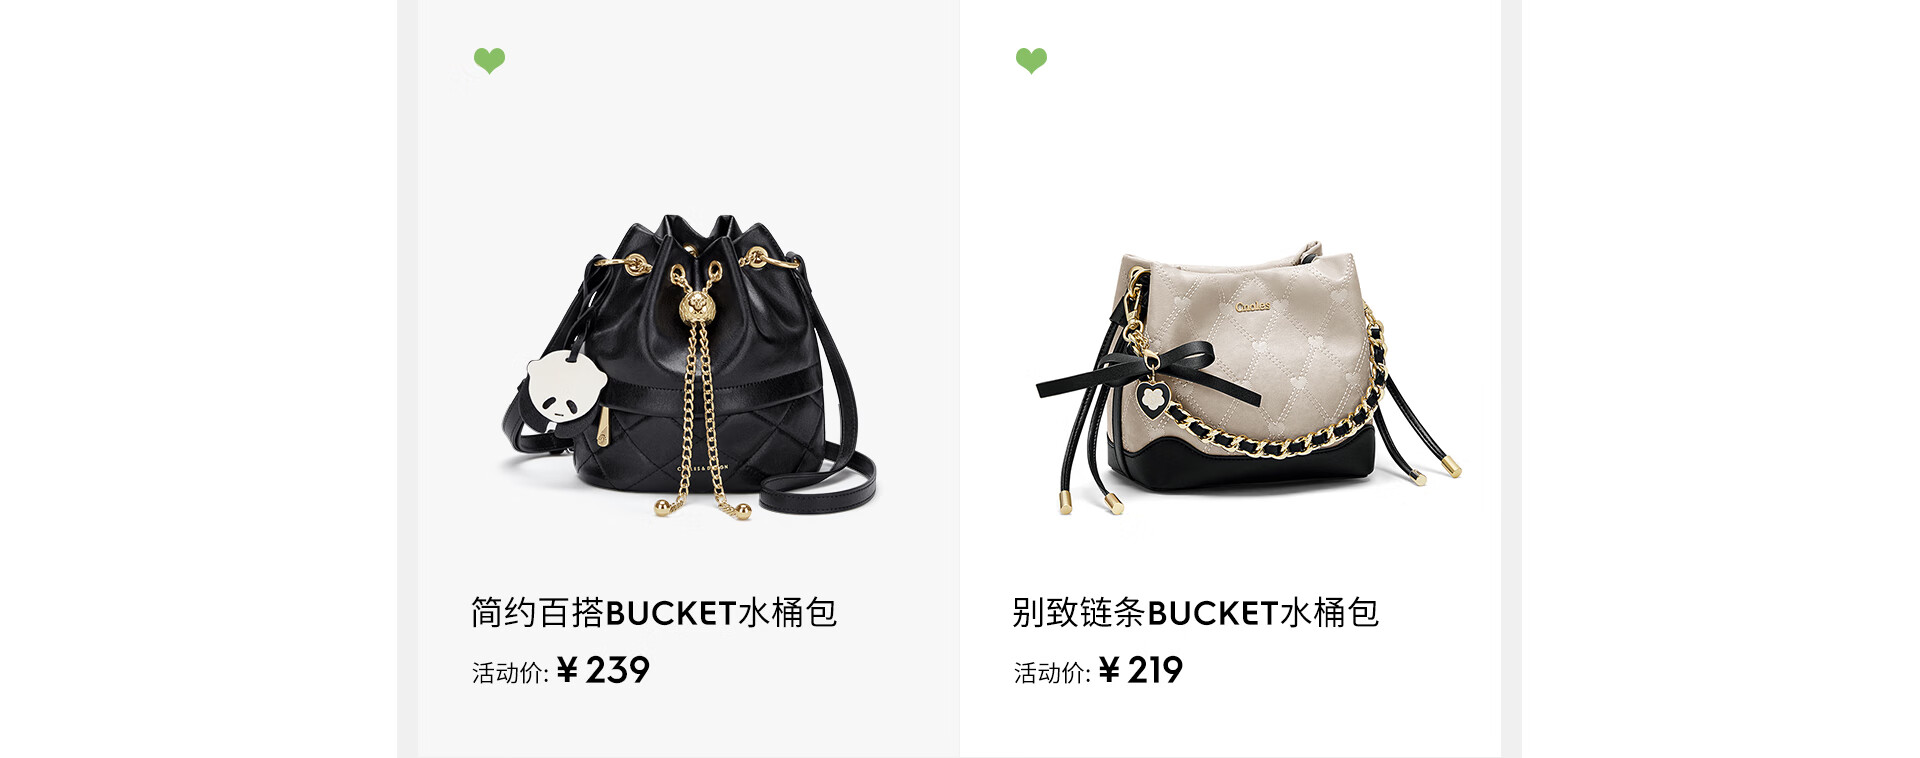The width and height of the screenshot is (1920, 758).
Task: Click the ¥ 239 price
Action: click(x=603, y=670)
